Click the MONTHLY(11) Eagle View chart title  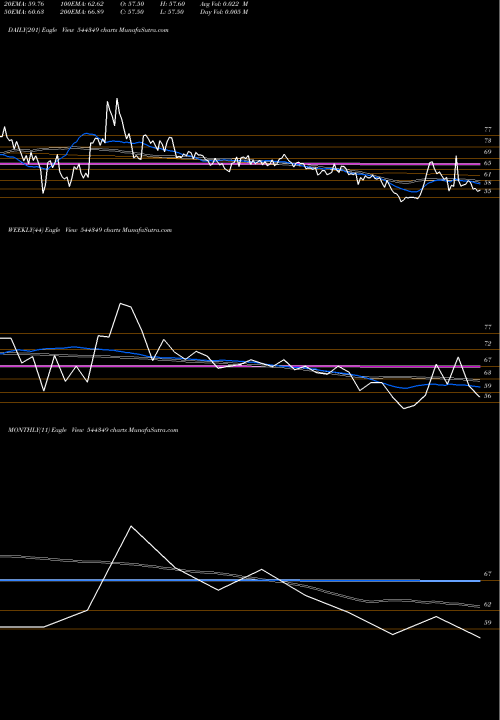pyautogui.click(x=93, y=430)
